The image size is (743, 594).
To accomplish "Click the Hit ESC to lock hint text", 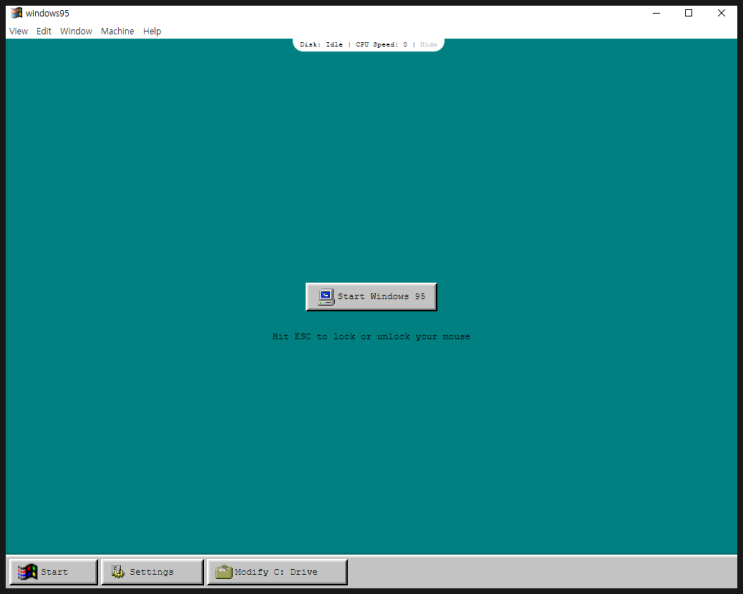I will pyautogui.click(x=371, y=337).
